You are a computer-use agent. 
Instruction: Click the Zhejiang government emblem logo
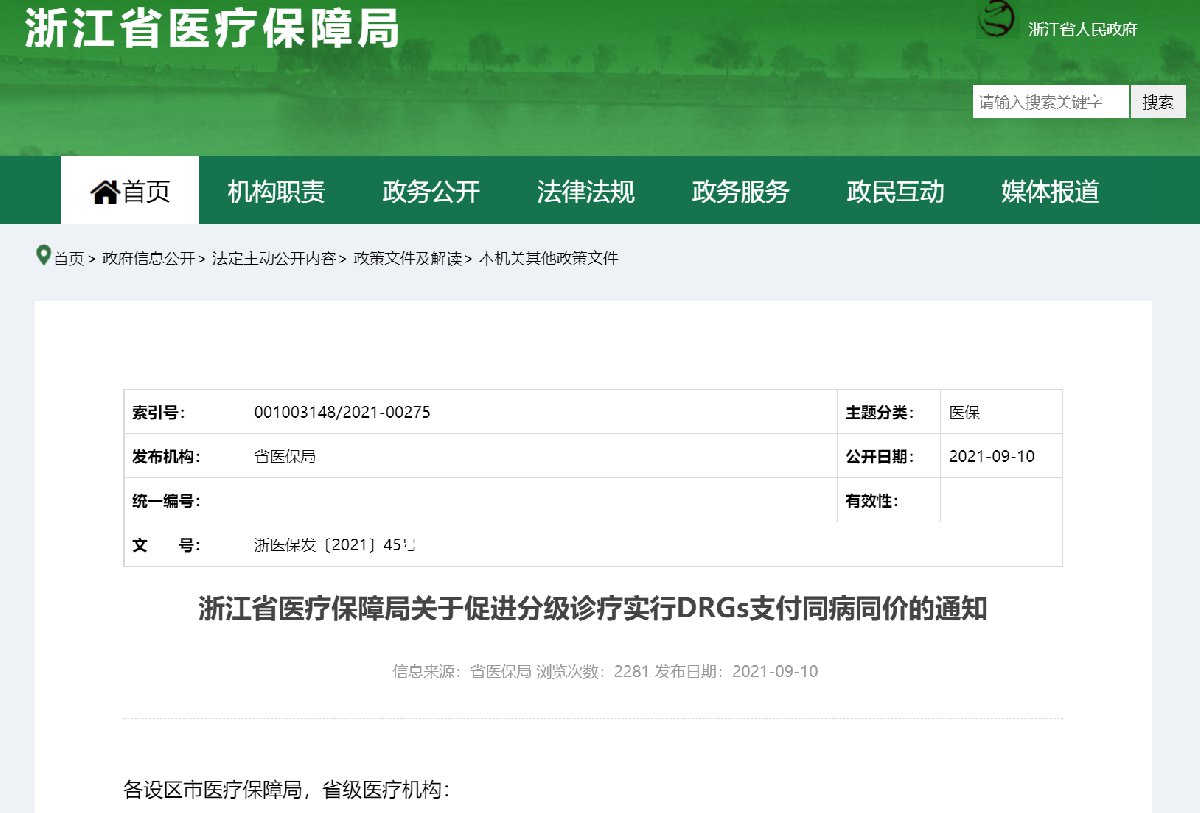996,20
